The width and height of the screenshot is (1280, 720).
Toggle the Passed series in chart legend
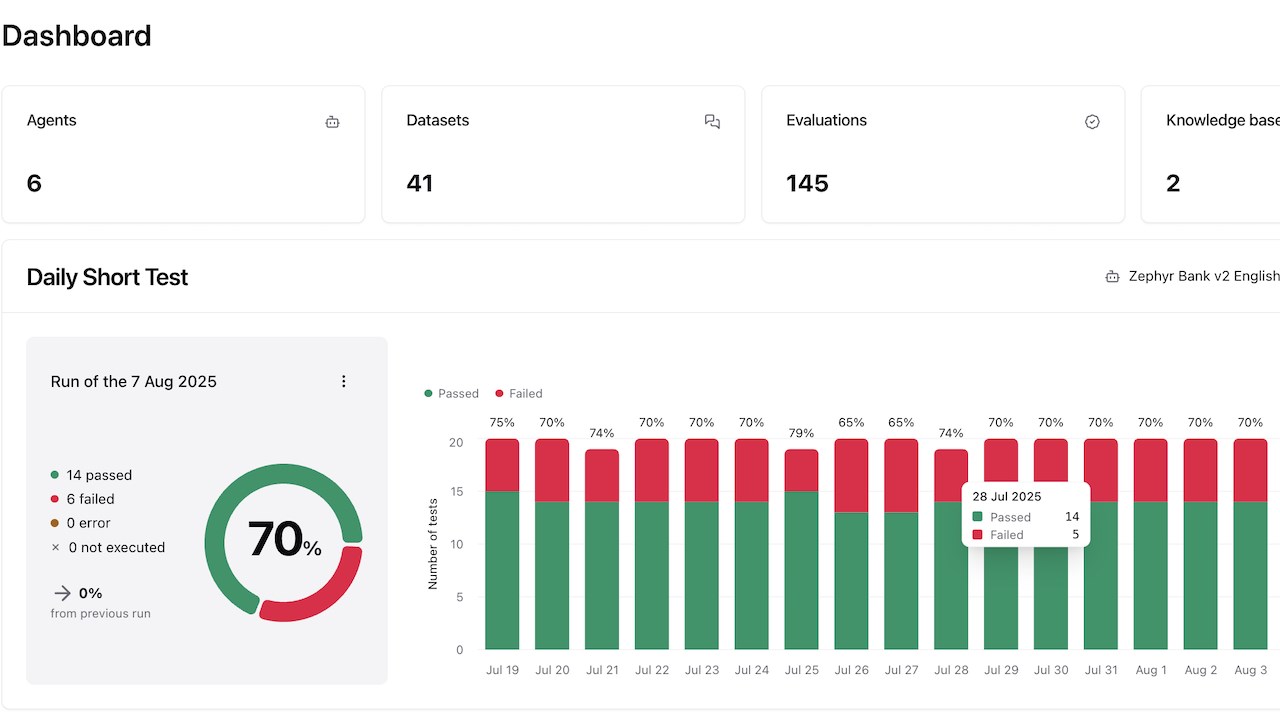pos(451,393)
